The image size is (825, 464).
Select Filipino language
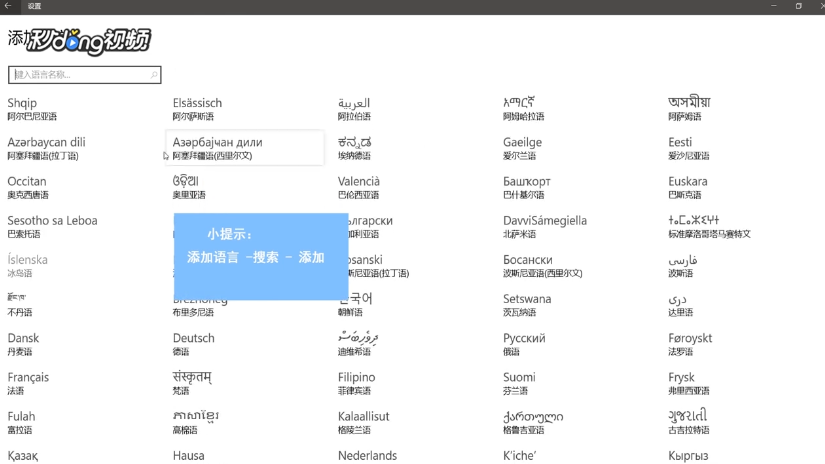click(357, 384)
